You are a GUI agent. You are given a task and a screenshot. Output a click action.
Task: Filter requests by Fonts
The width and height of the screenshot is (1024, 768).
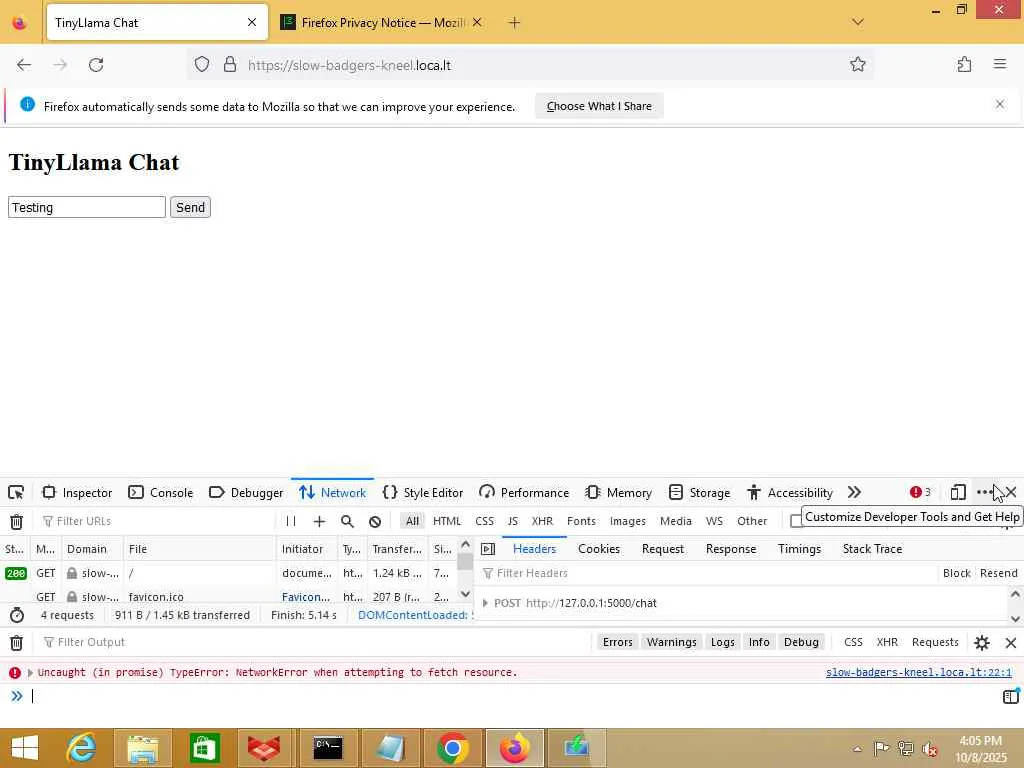point(581,521)
